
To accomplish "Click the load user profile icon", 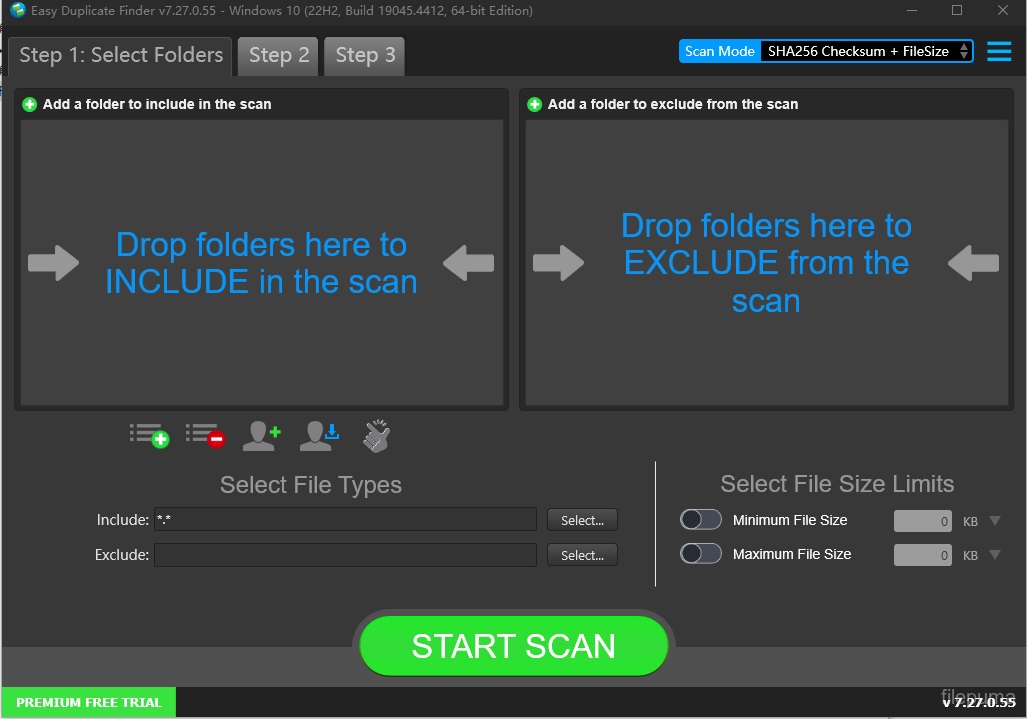I will point(318,435).
